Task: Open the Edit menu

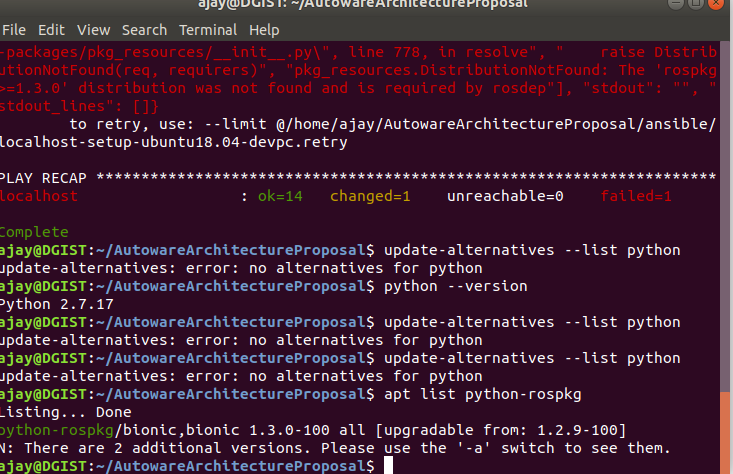Action: 51,30
